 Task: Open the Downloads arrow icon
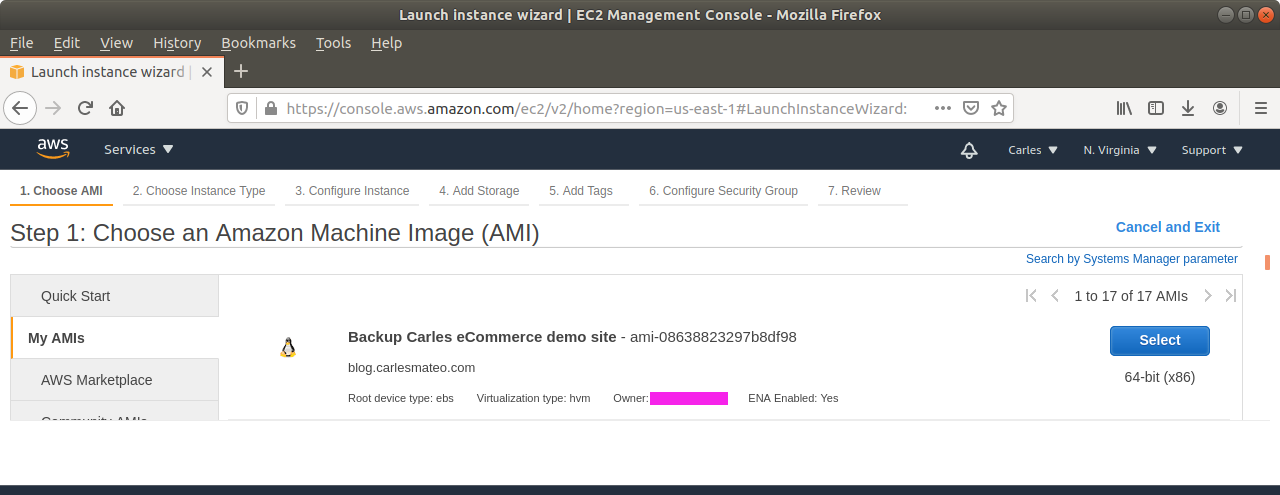tap(1188, 108)
